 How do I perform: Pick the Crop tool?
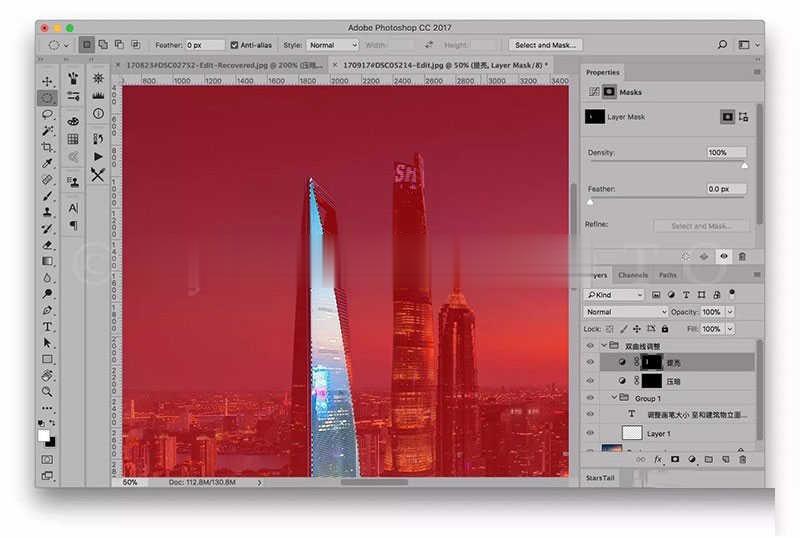pyautogui.click(x=47, y=147)
